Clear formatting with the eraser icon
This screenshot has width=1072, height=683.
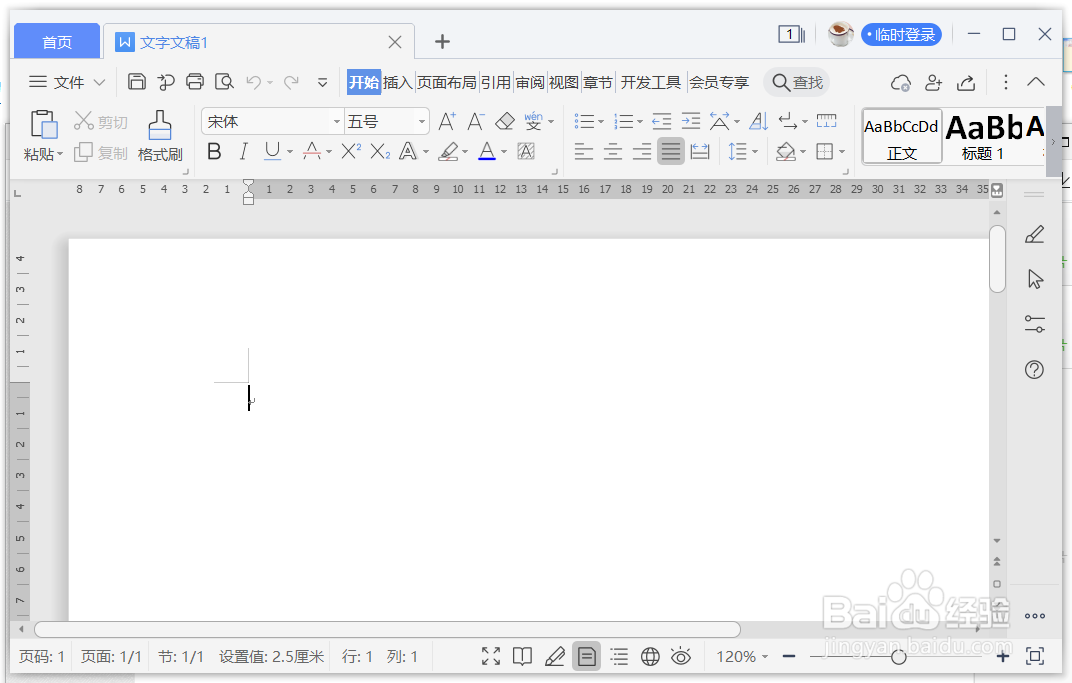tap(505, 119)
